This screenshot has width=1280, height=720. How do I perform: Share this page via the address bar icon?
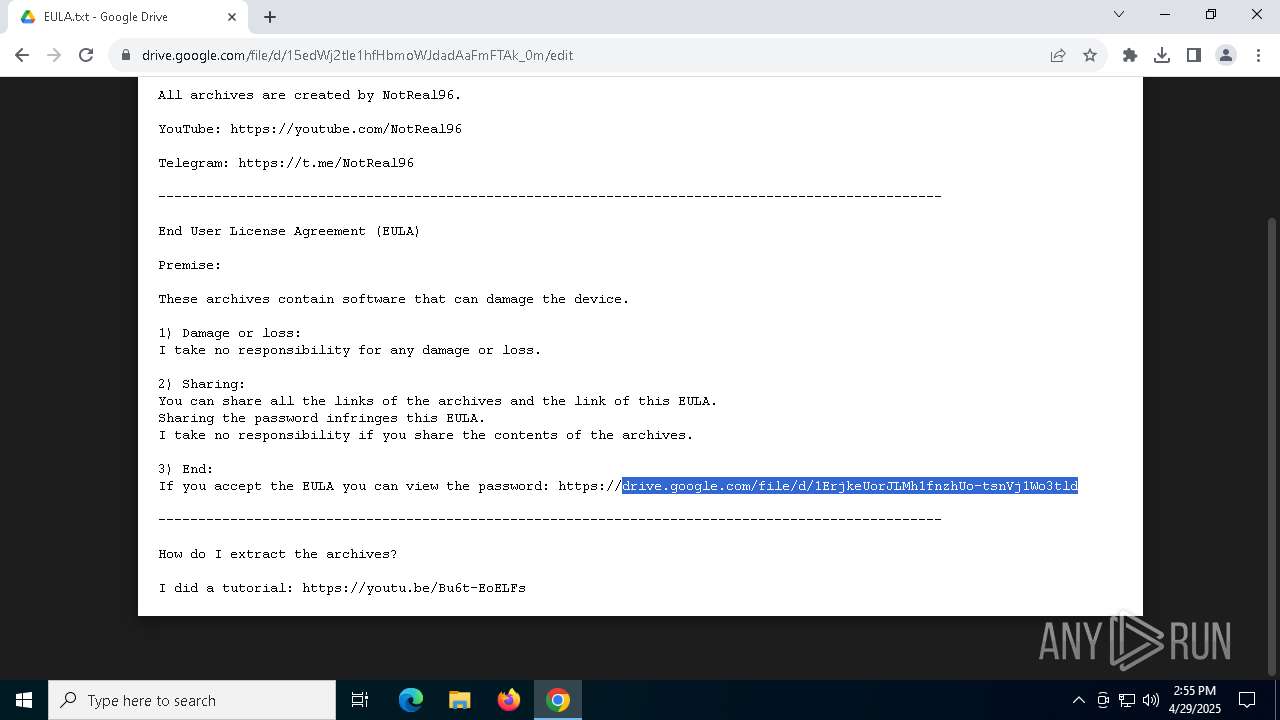[1058, 55]
